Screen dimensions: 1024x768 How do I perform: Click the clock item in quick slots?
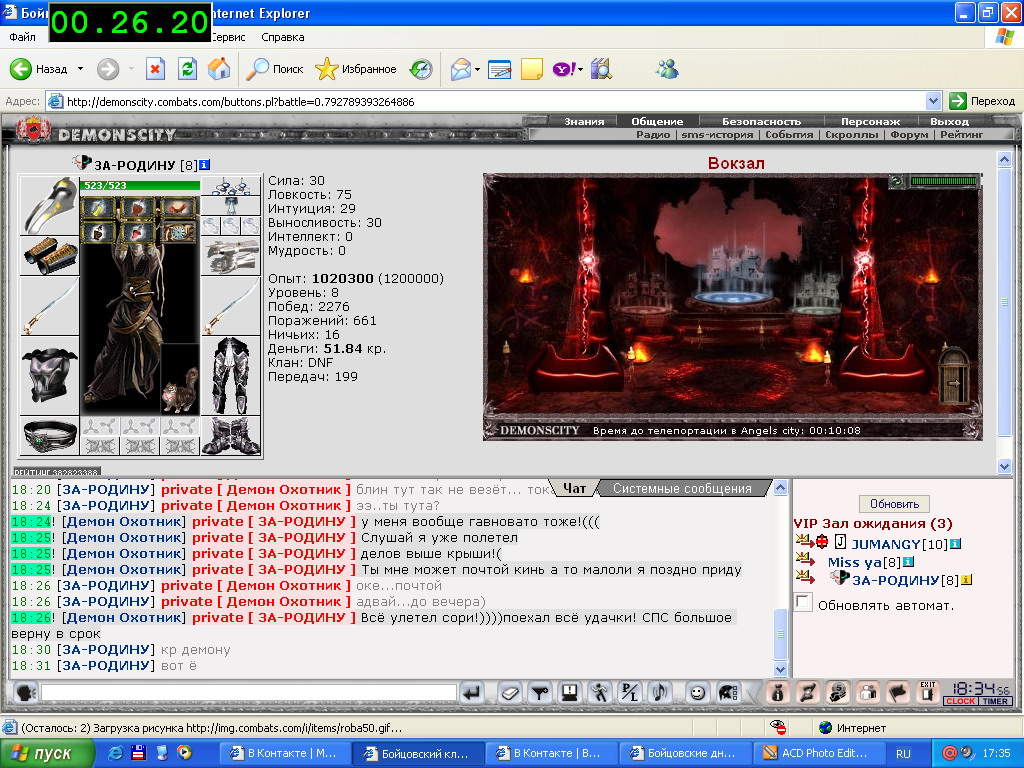pyautogui.click(x=179, y=232)
